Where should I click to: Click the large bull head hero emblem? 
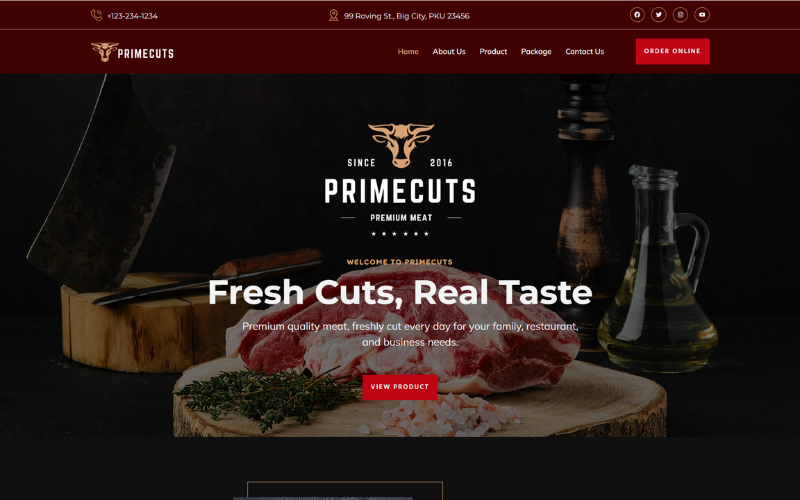(x=401, y=145)
